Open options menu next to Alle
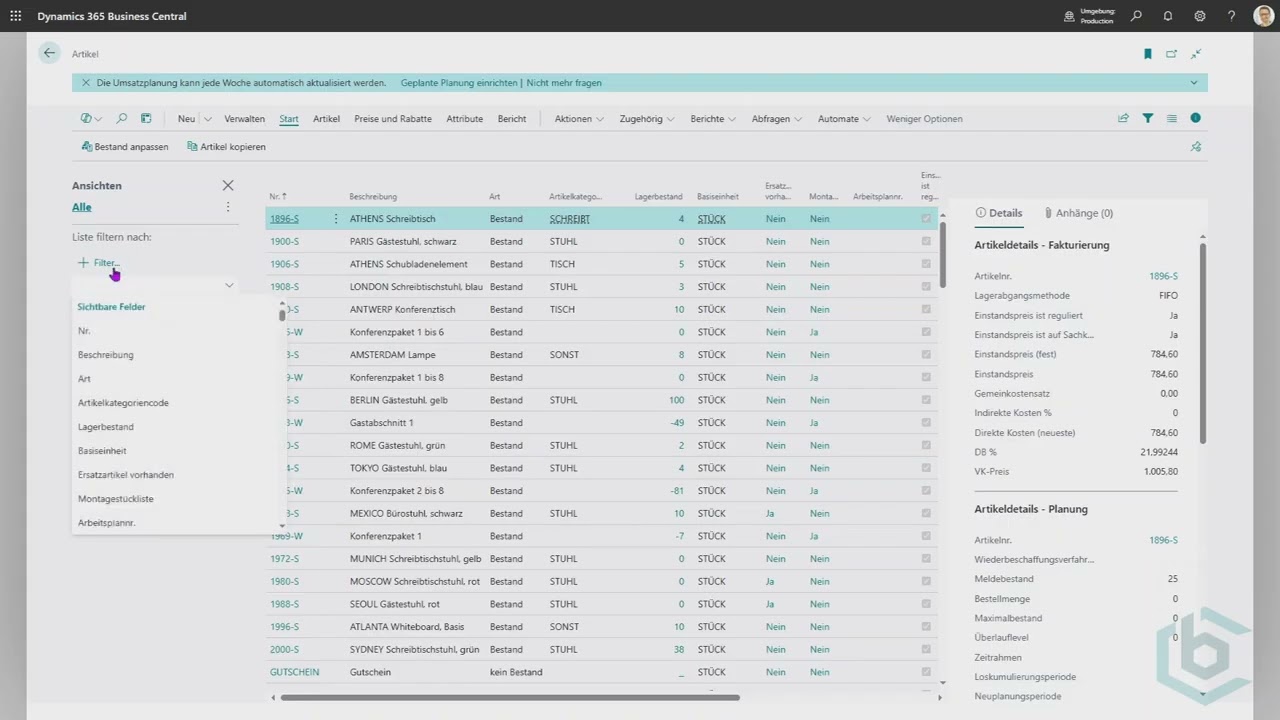 pyautogui.click(x=228, y=207)
